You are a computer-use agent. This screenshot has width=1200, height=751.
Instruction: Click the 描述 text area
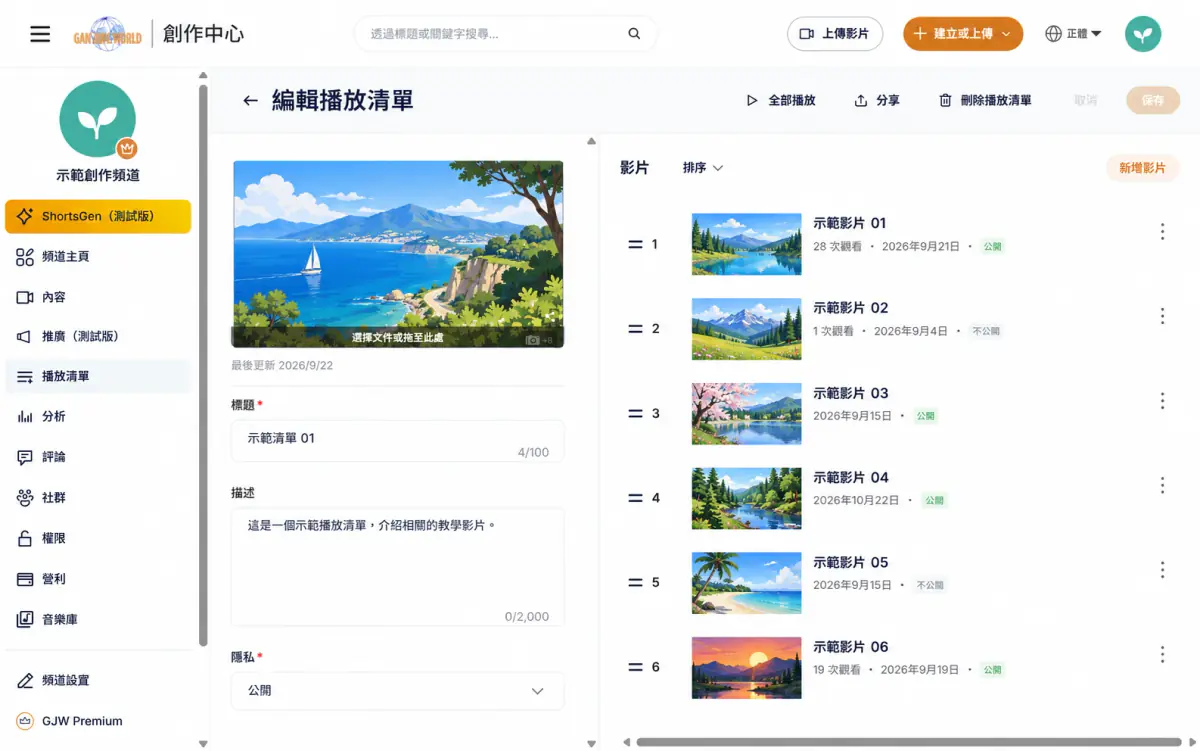(x=397, y=567)
